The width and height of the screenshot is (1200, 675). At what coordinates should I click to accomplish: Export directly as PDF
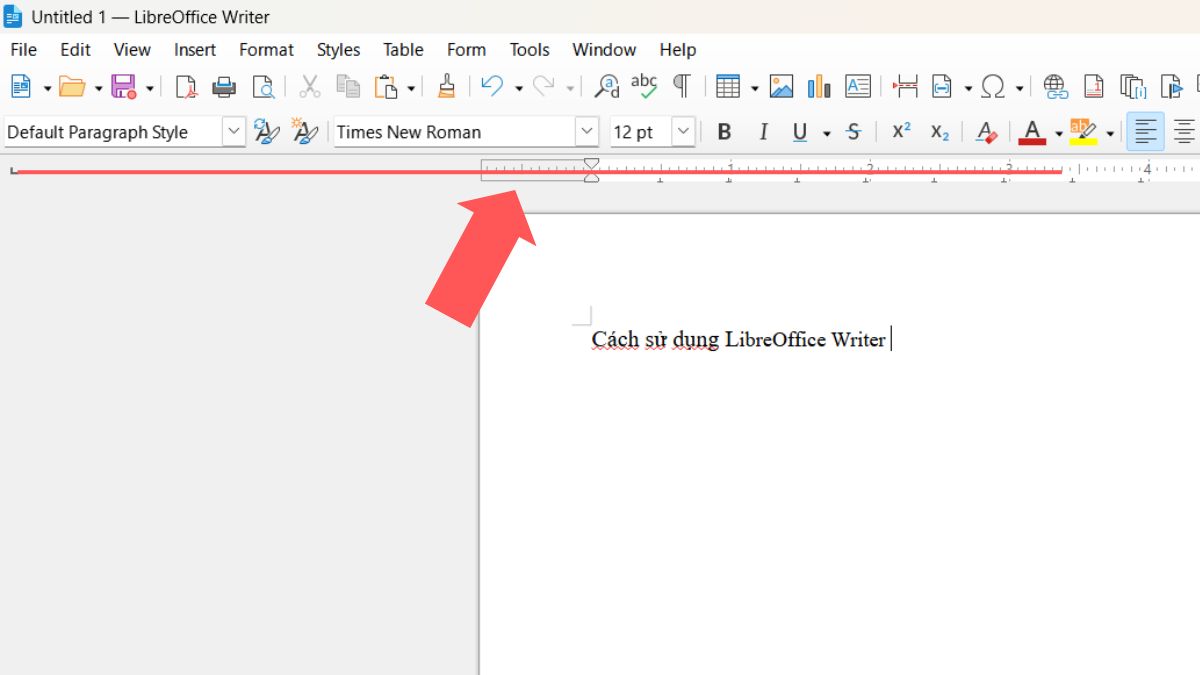[x=186, y=87]
